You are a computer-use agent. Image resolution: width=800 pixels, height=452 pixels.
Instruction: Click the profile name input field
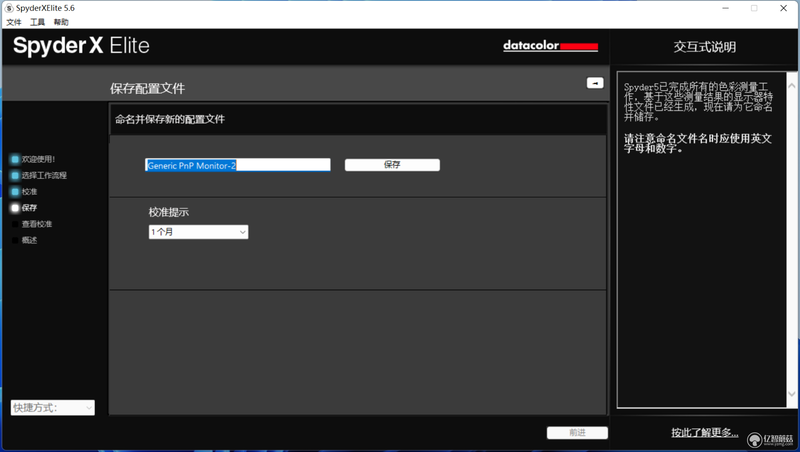coord(238,165)
